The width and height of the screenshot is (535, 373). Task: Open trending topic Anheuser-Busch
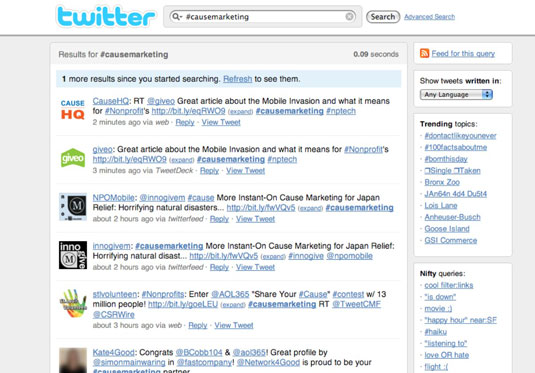point(452,217)
